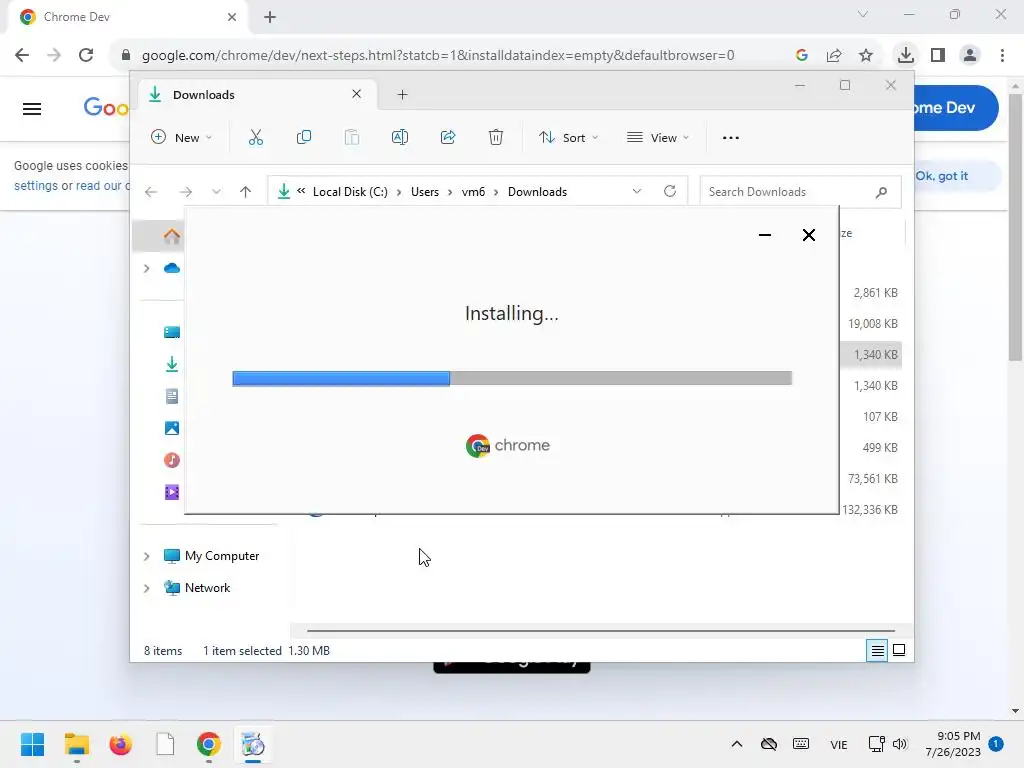Screen dimensions: 1024x768
Task: Open Chrome side panel icon
Action: 938,55
